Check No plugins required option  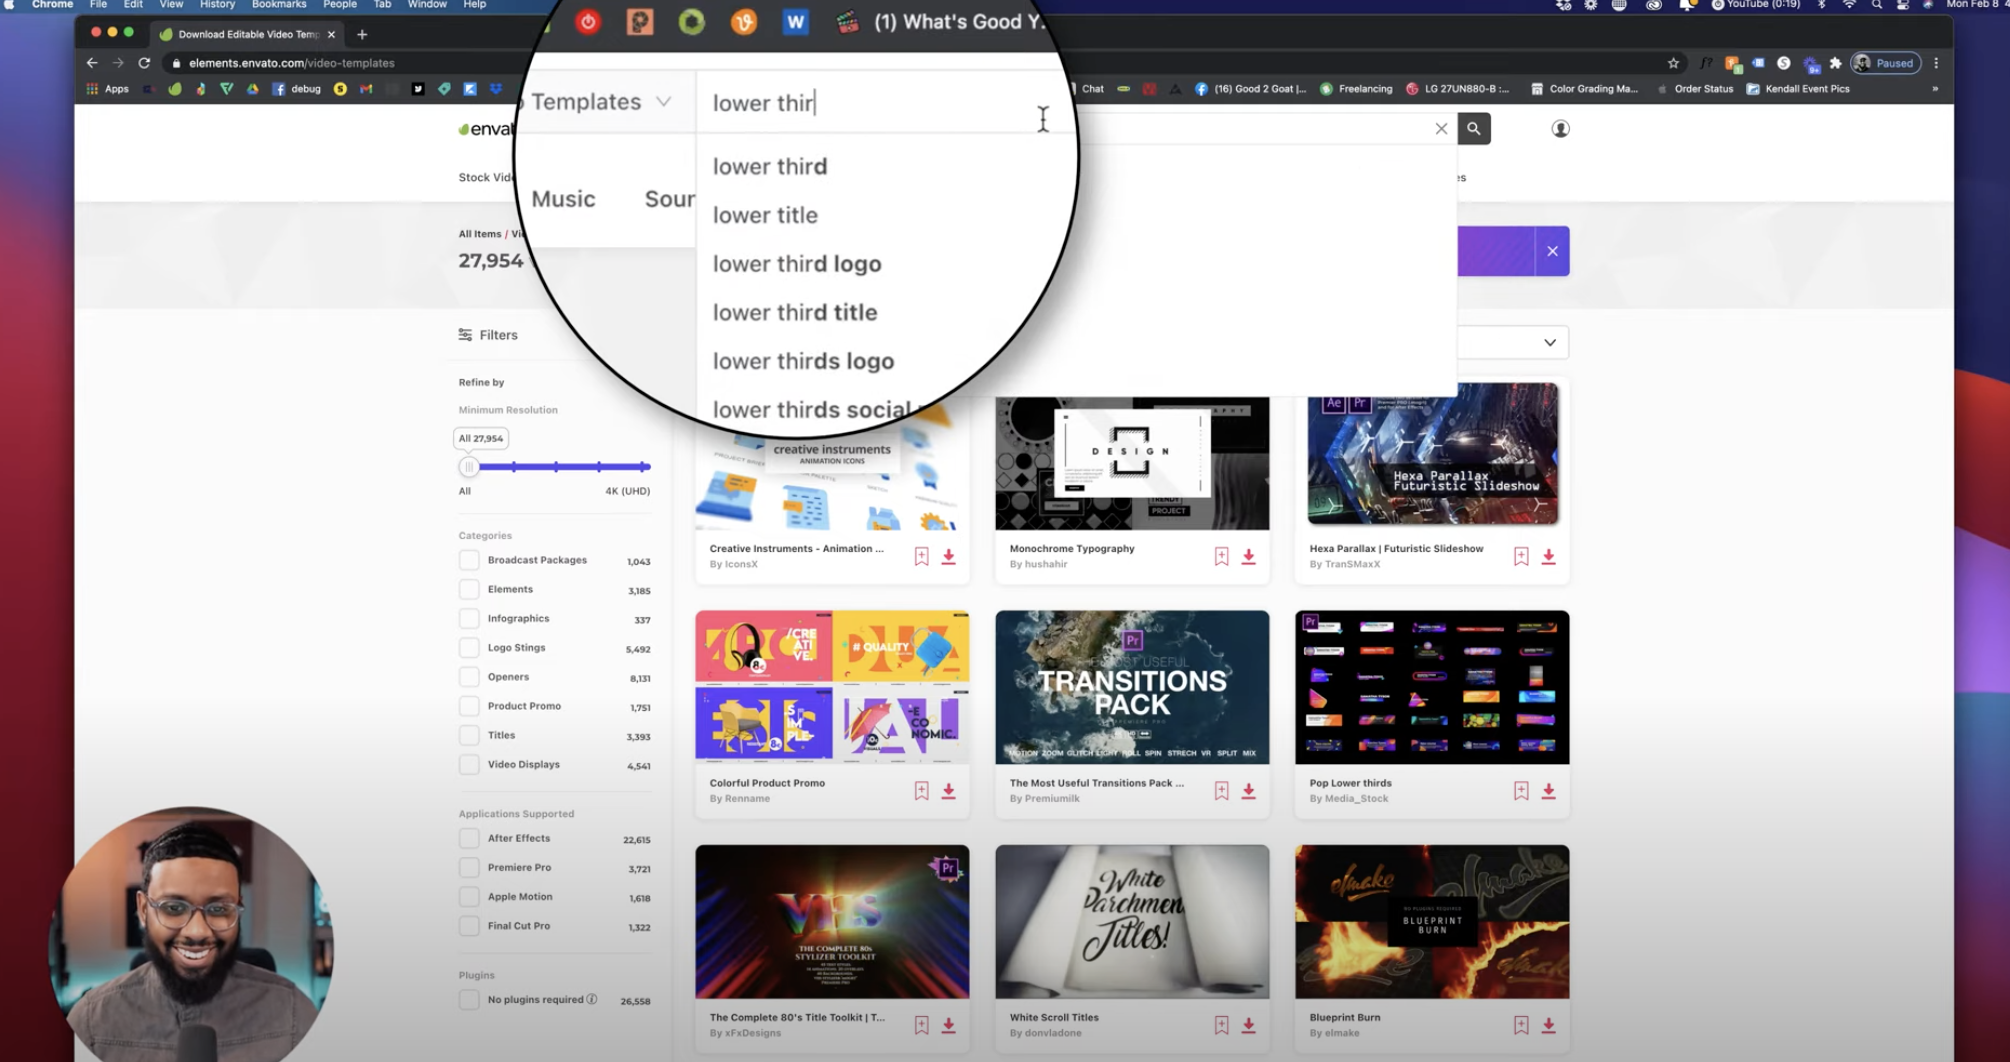pyautogui.click(x=469, y=999)
